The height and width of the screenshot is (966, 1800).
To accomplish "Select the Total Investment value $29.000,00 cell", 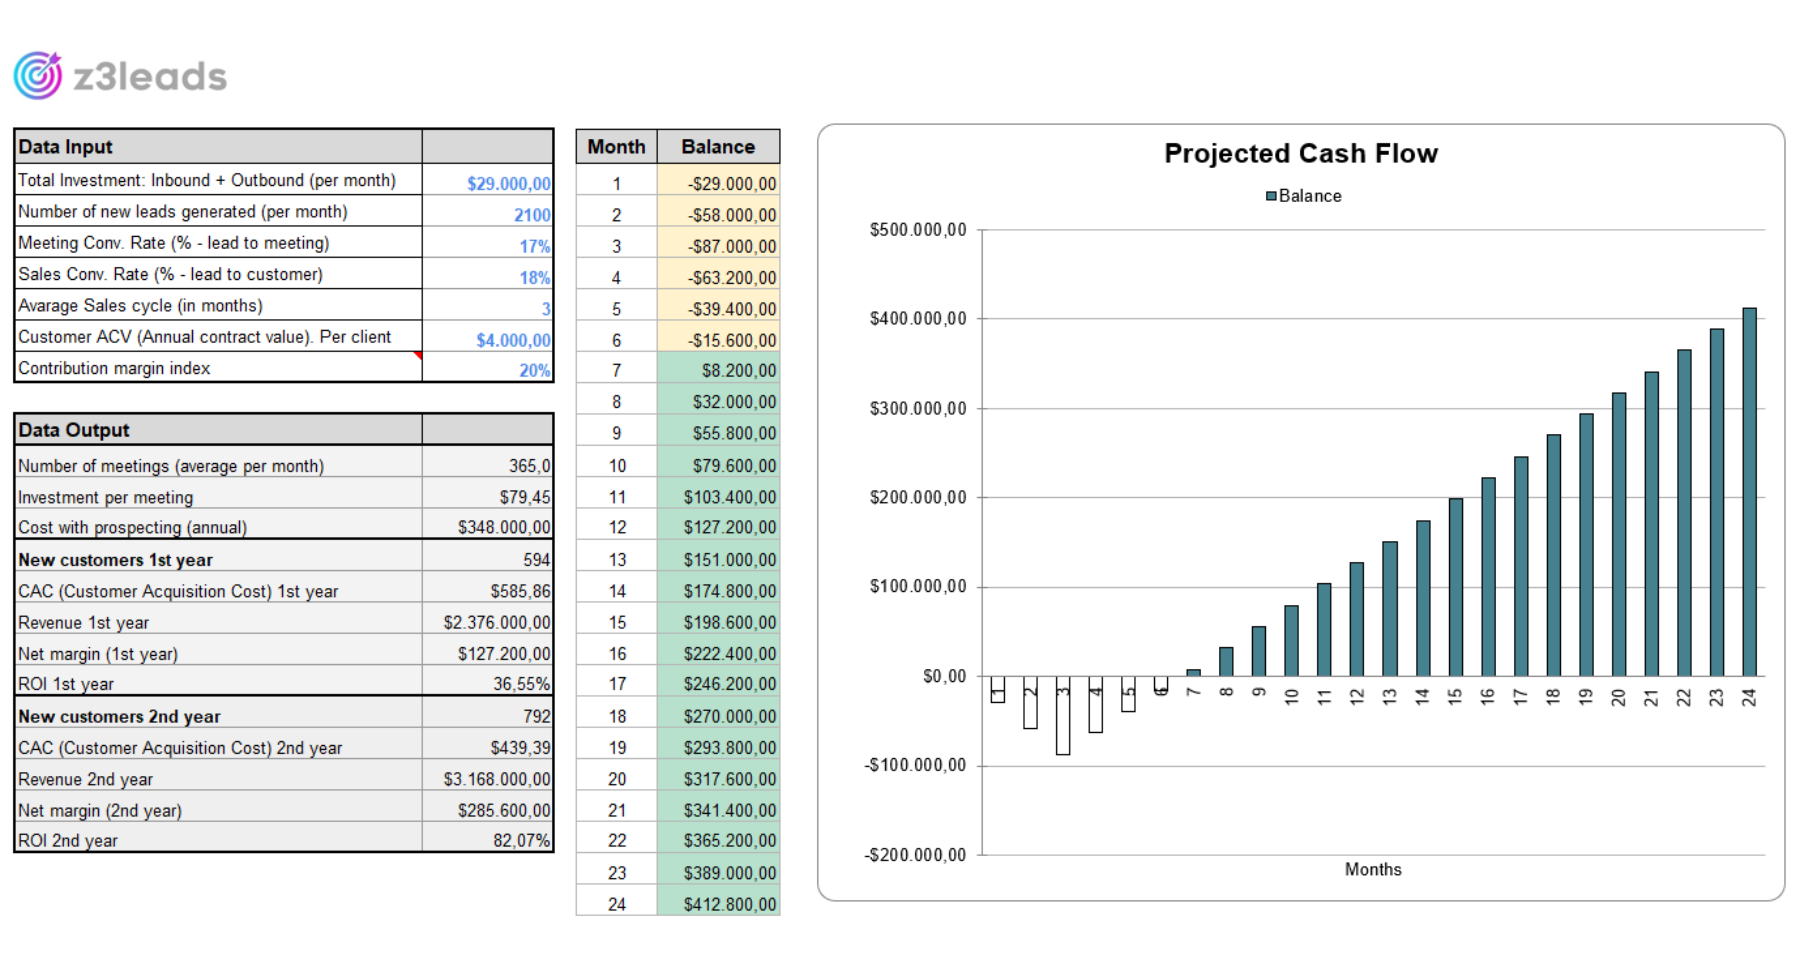I will 488,182.
